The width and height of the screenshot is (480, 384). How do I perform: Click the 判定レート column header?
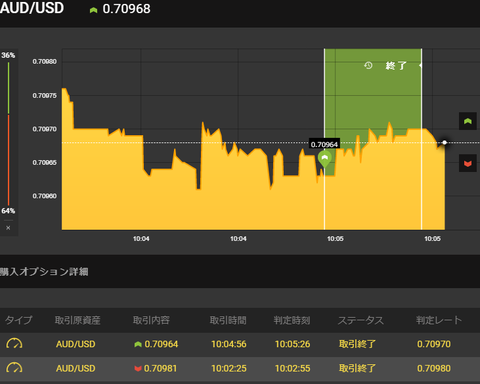click(439, 320)
